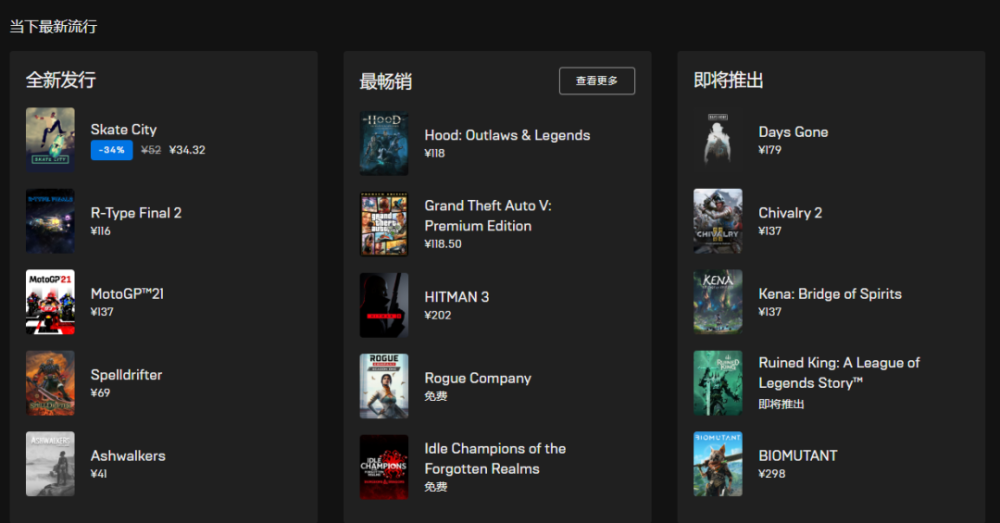Open the Kena: Bridge of Spirits title
Screen dimensions: 1000x523
tap(830, 294)
